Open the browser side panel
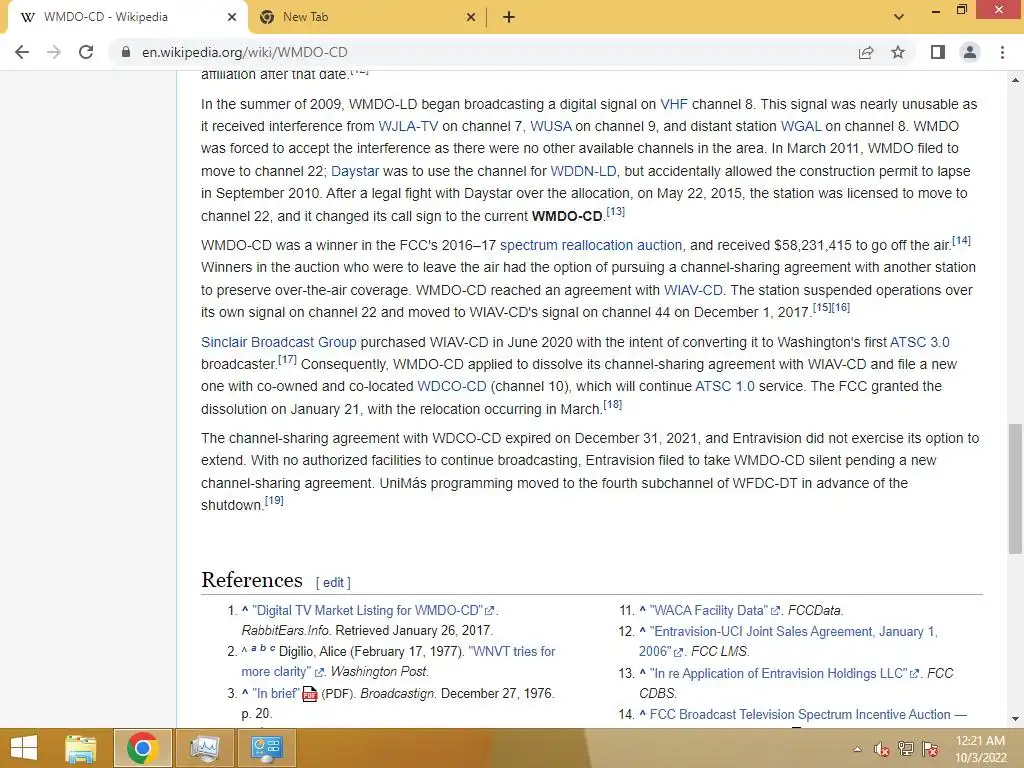 coord(938,52)
